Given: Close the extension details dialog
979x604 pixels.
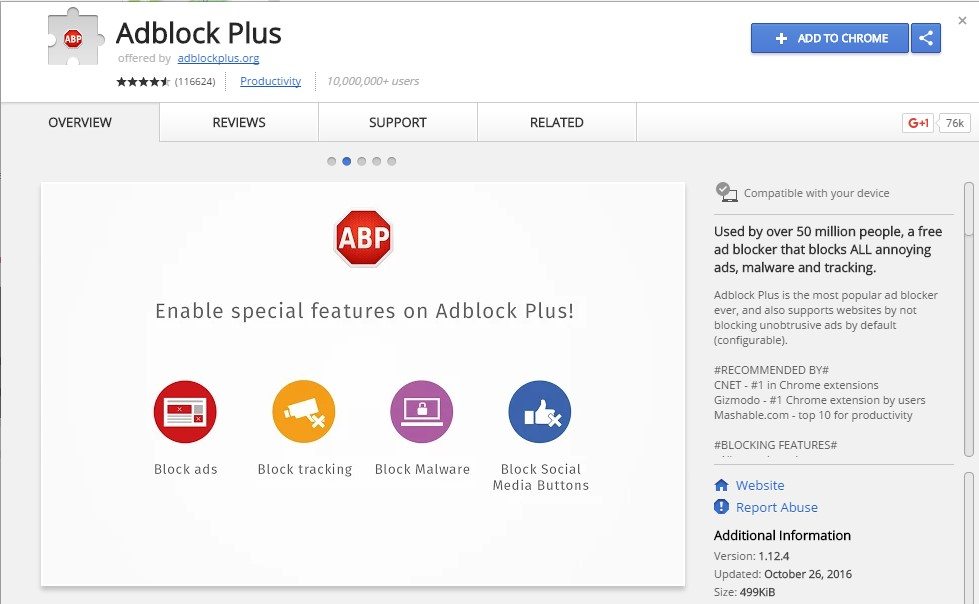Looking at the screenshot, I should (x=962, y=21).
